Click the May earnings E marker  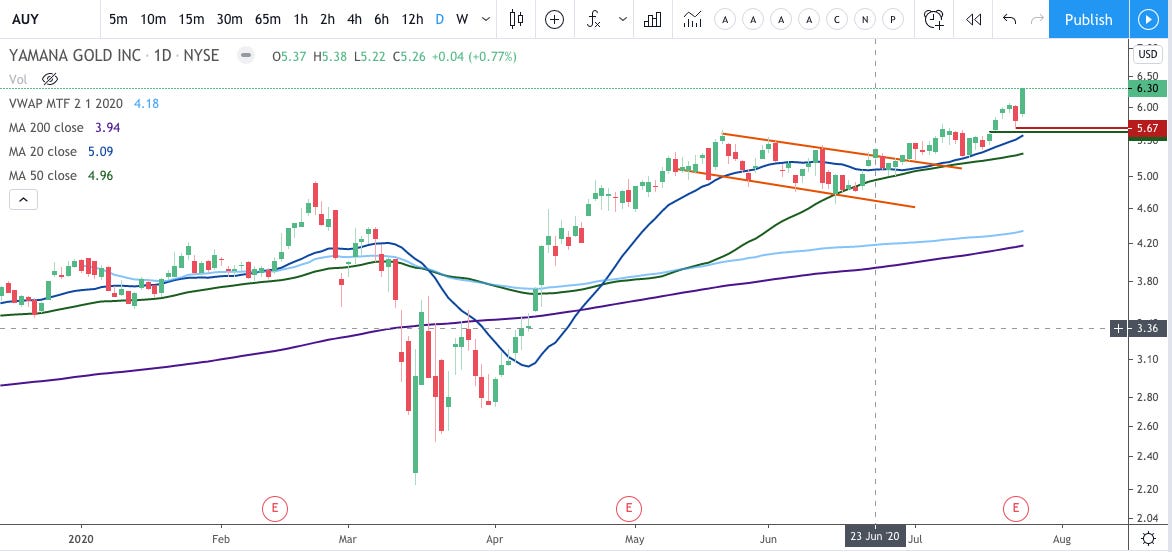[x=629, y=509]
